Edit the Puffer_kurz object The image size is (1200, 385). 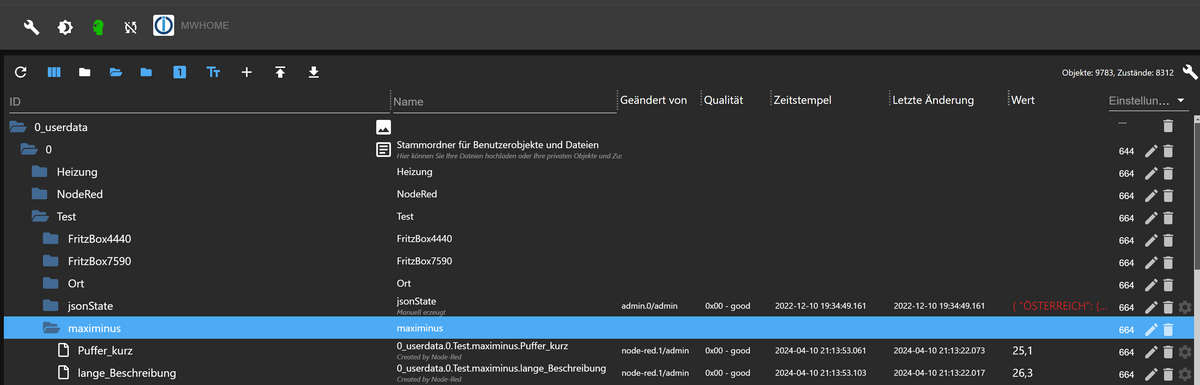pyautogui.click(x=1150, y=351)
